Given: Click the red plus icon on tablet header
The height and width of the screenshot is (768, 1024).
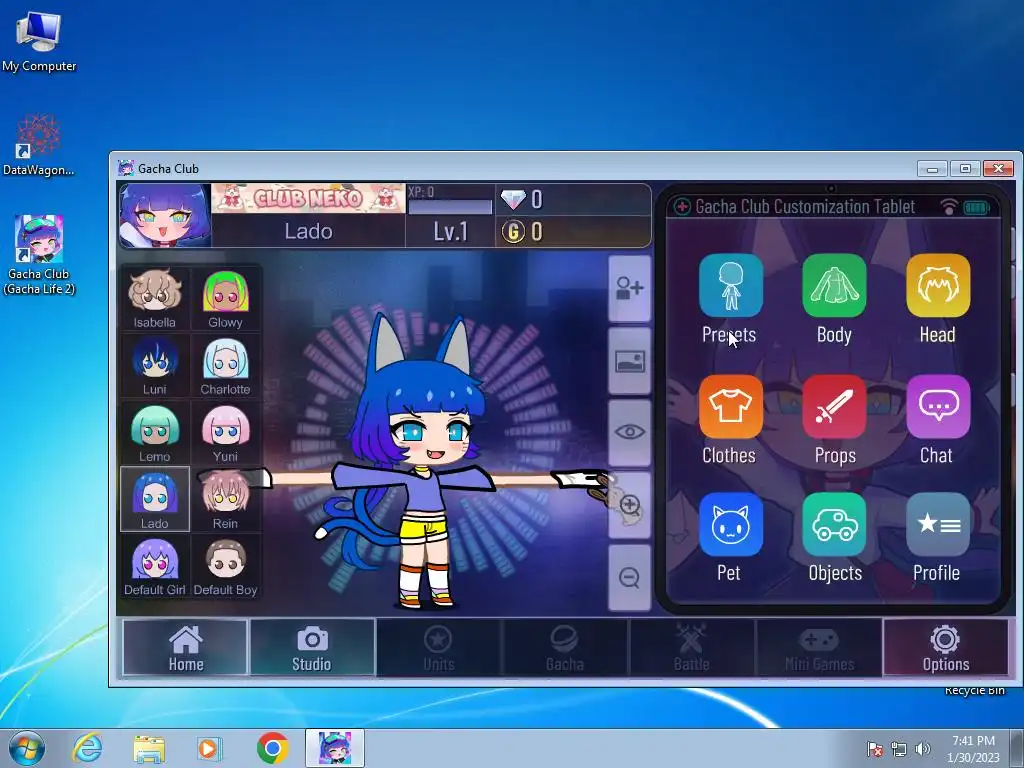Looking at the screenshot, I should pyautogui.click(x=682, y=207).
